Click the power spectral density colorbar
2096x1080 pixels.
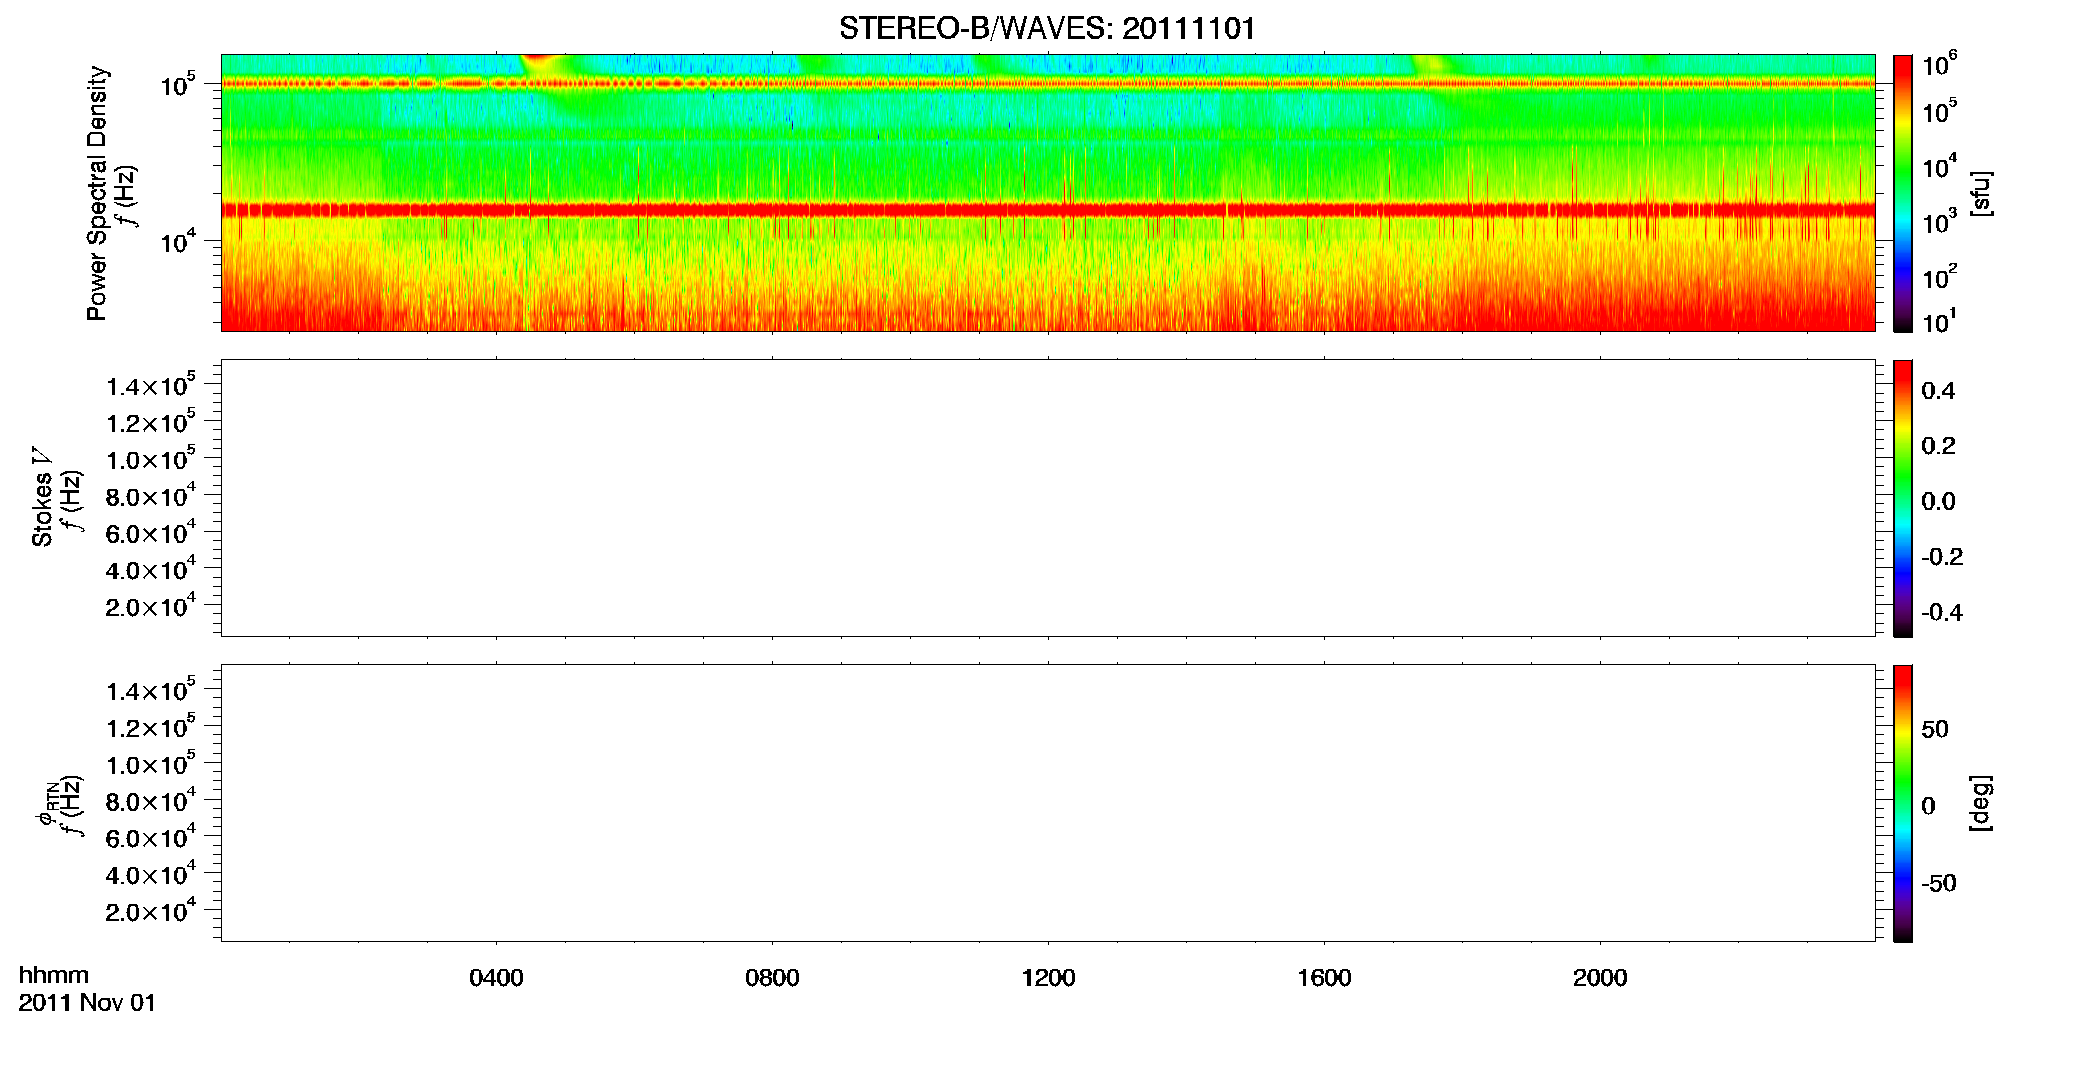[1903, 193]
